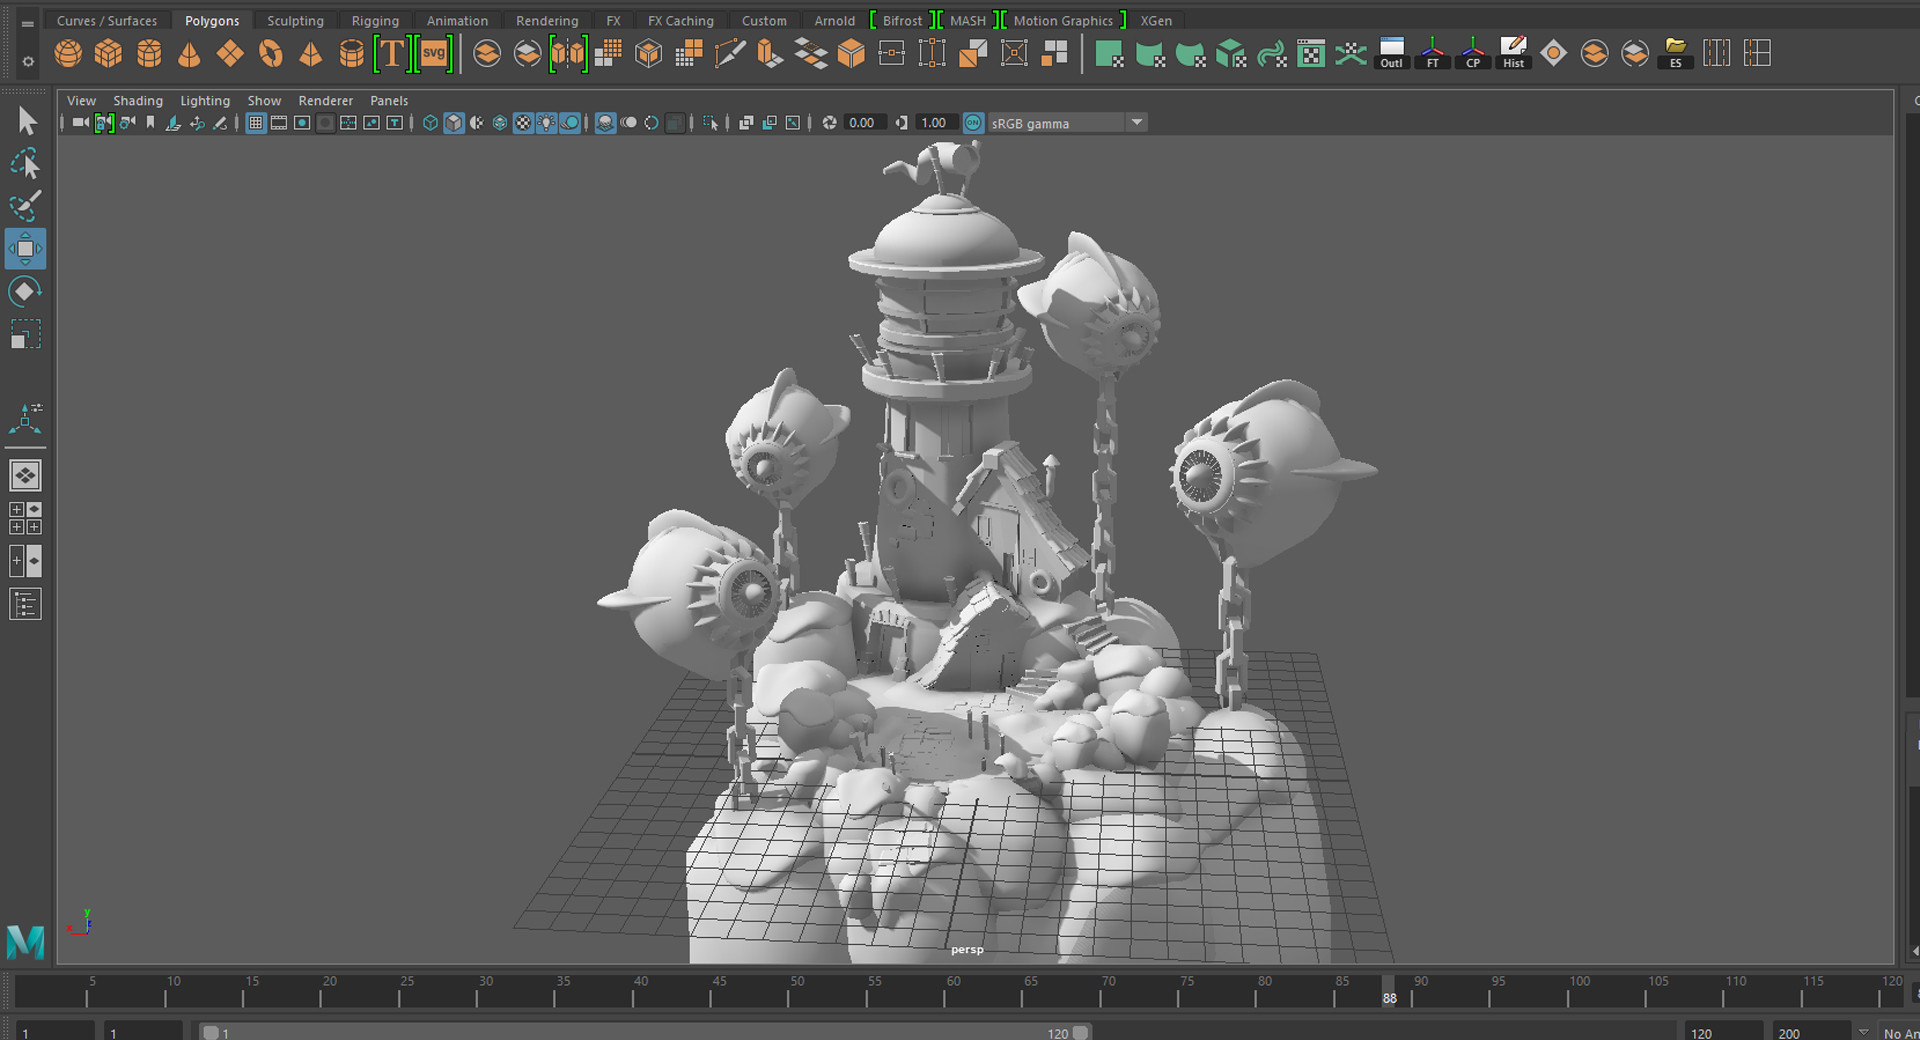Switch to the Sculpting shelf tab
This screenshot has width=1920, height=1040.
295,21
